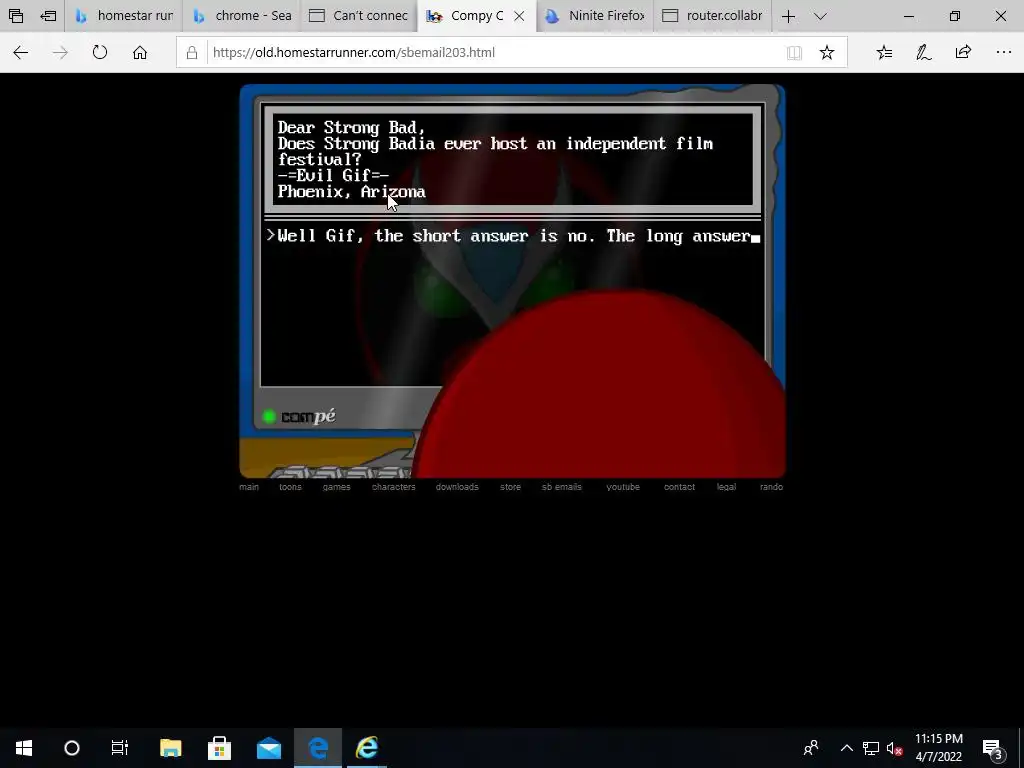Click the Compy email text display
This screenshot has width=1024, height=768.
click(x=513, y=159)
